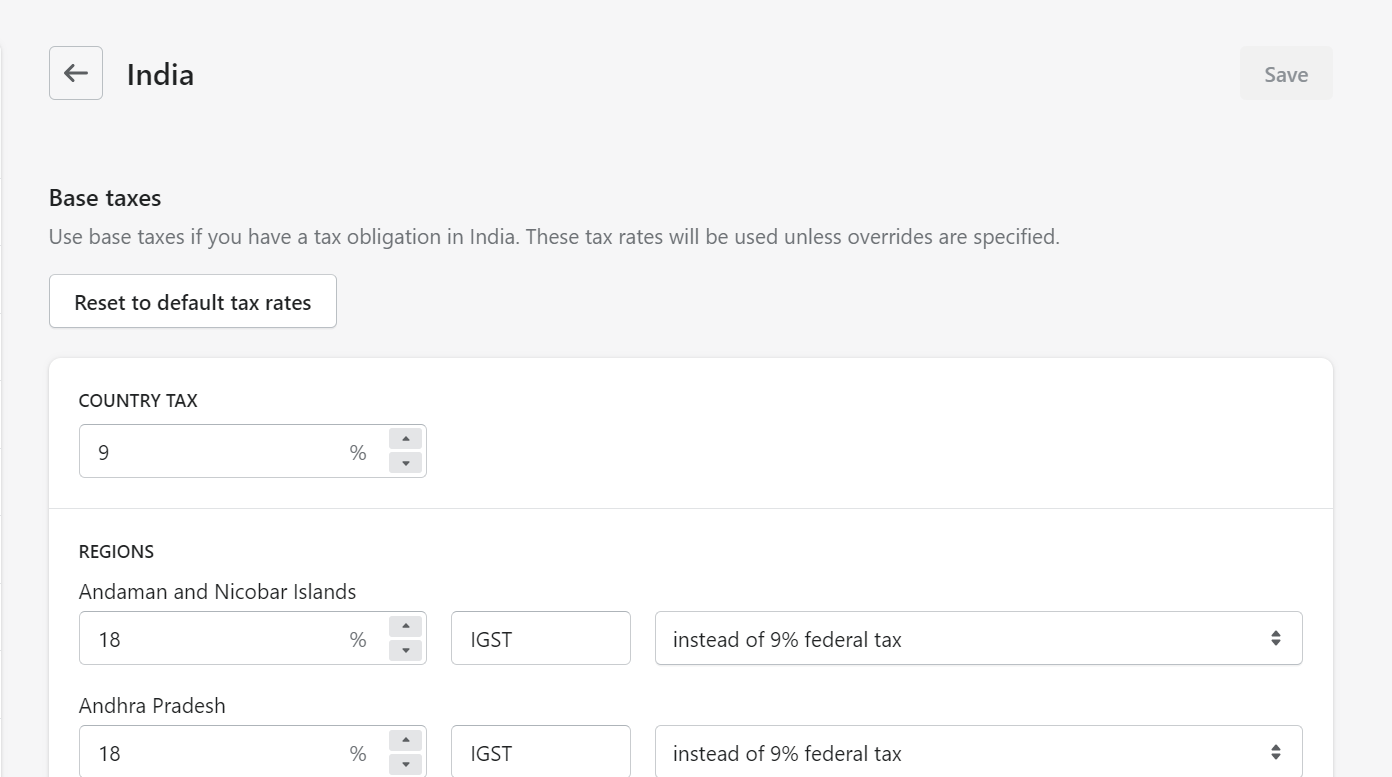This screenshot has width=1392, height=777.
Task: Edit the Andaman and Nicobar IGST name field
Action: (x=540, y=638)
